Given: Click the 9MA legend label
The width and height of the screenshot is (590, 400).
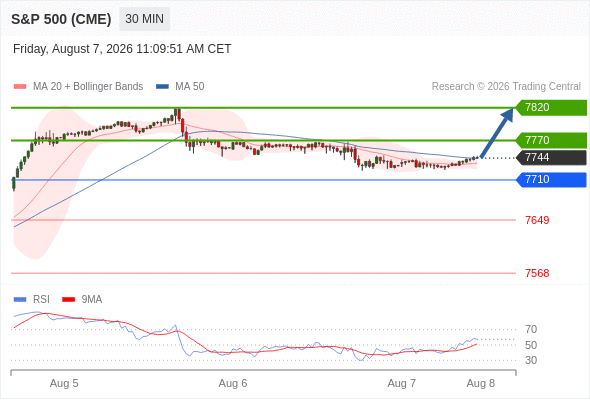Looking at the screenshot, I should [92, 300].
